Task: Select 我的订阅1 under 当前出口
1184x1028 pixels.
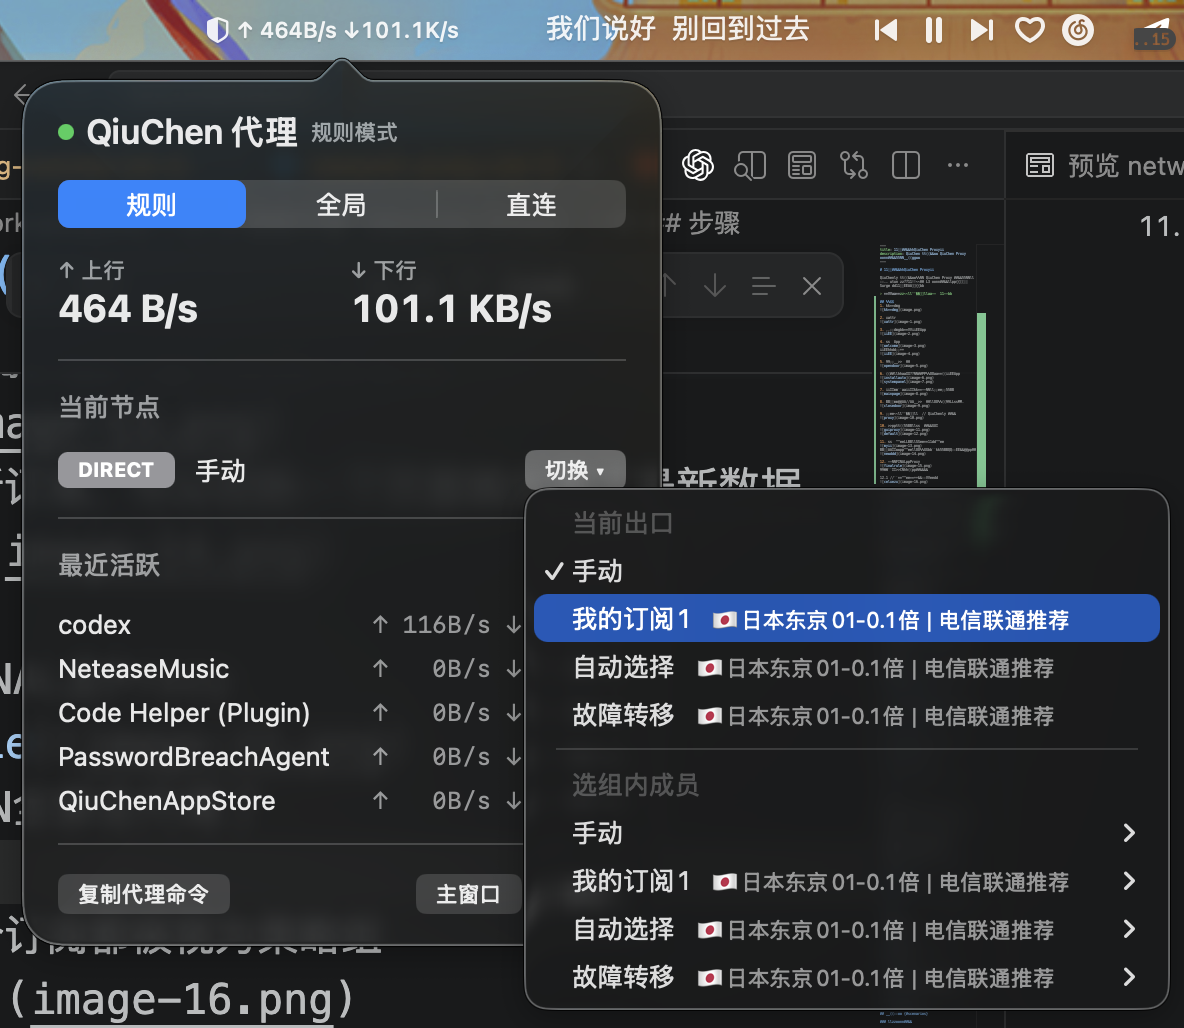Action: pos(846,619)
